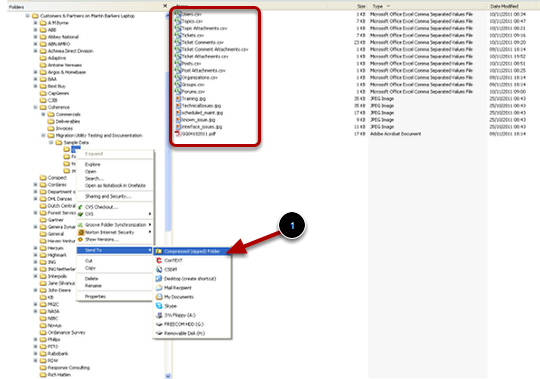Click the Forums.csv file icon
The height and width of the screenshot is (379, 540).
(x=178, y=92)
